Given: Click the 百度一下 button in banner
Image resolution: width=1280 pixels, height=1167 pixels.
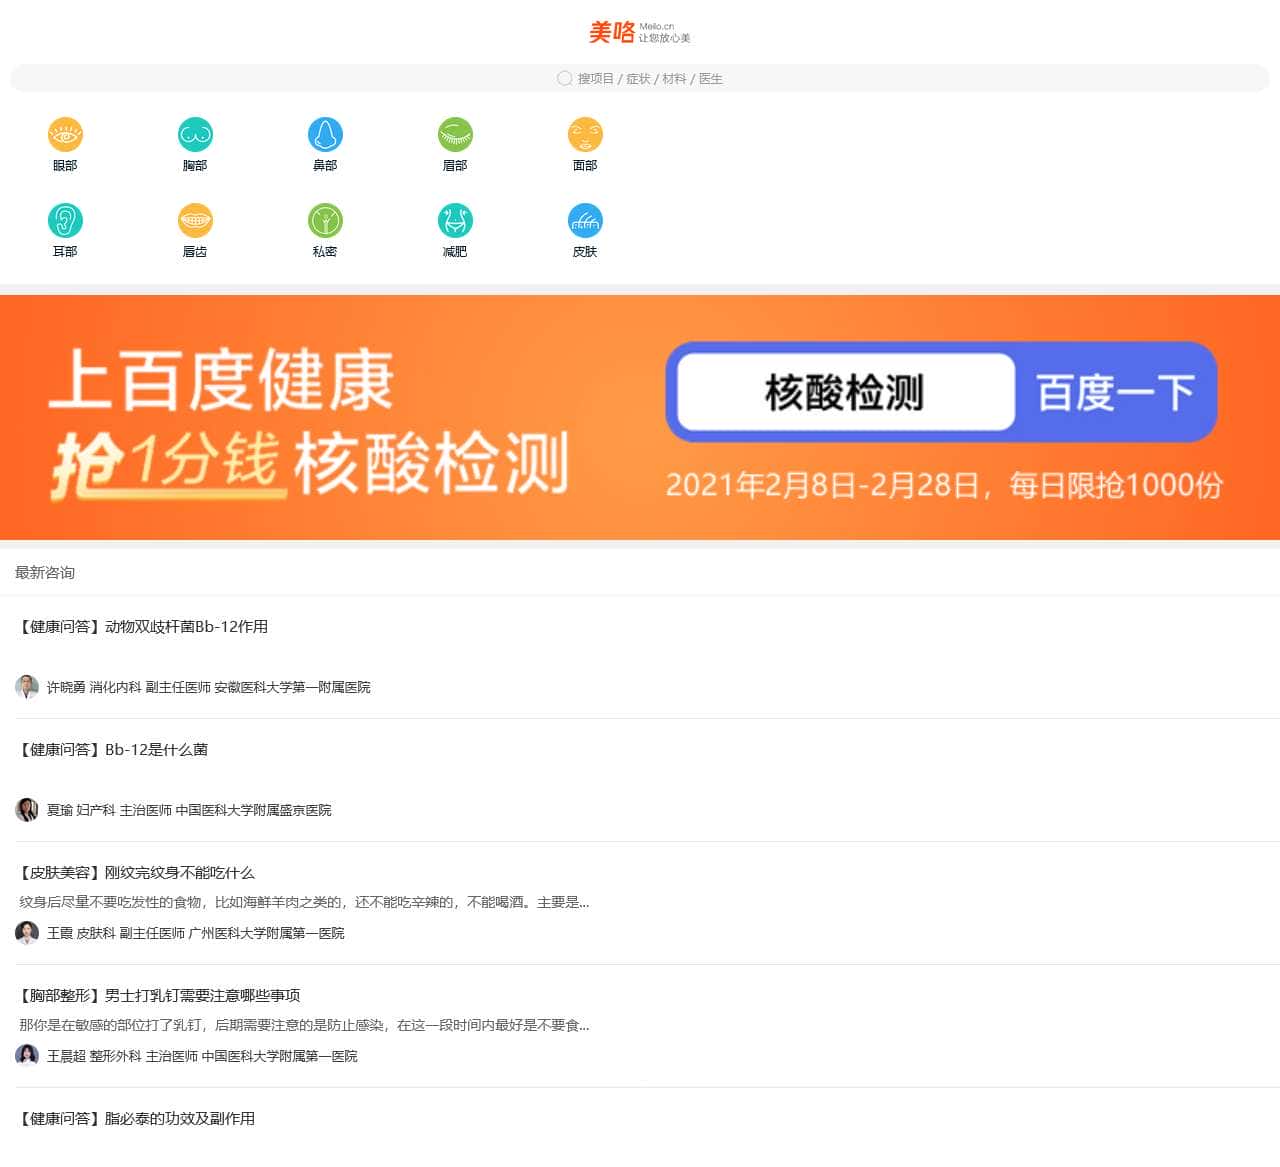Looking at the screenshot, I should [x=1115, y=392].
